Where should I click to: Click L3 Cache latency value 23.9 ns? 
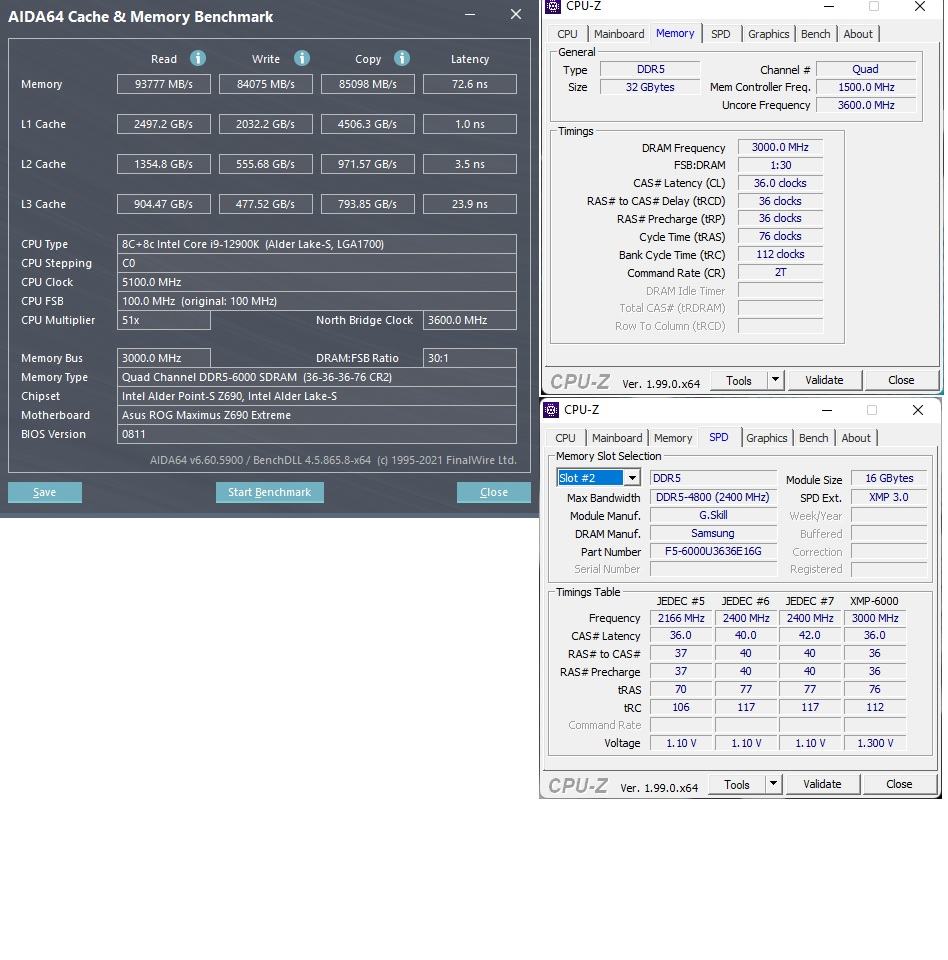pyautogui.click(x=470, y=204)
